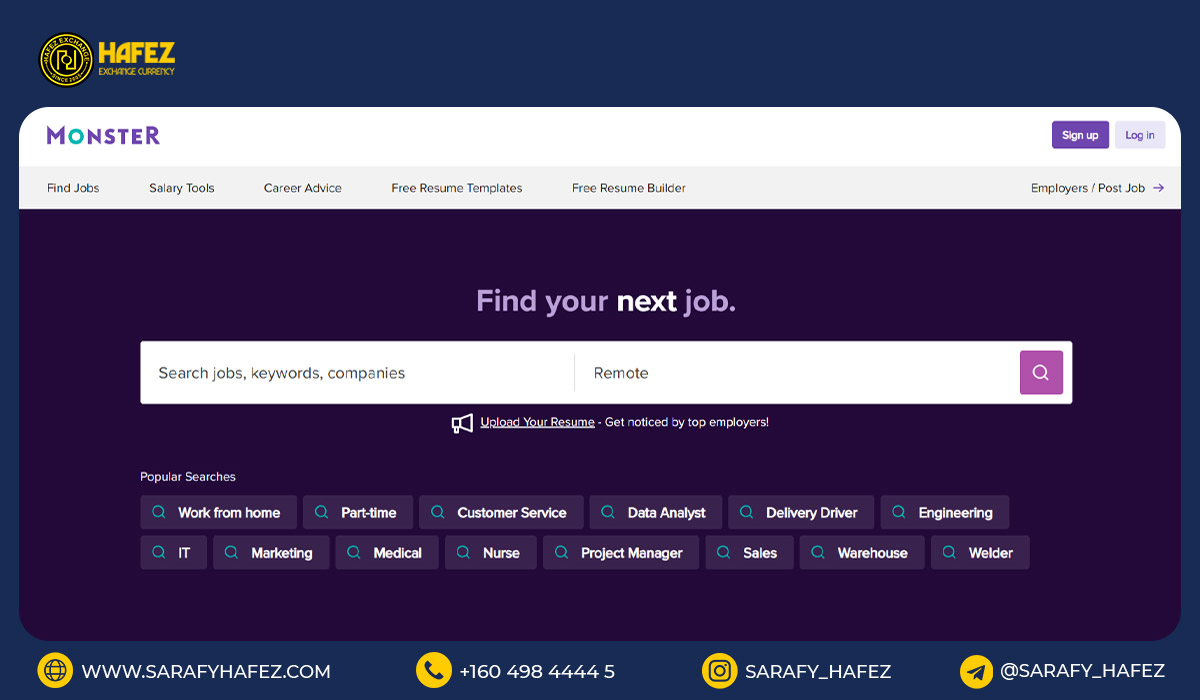The width and height of the screenshot is (1200, 700).
Task: Click the Popular Searches label
Action: tap(188, 477)
